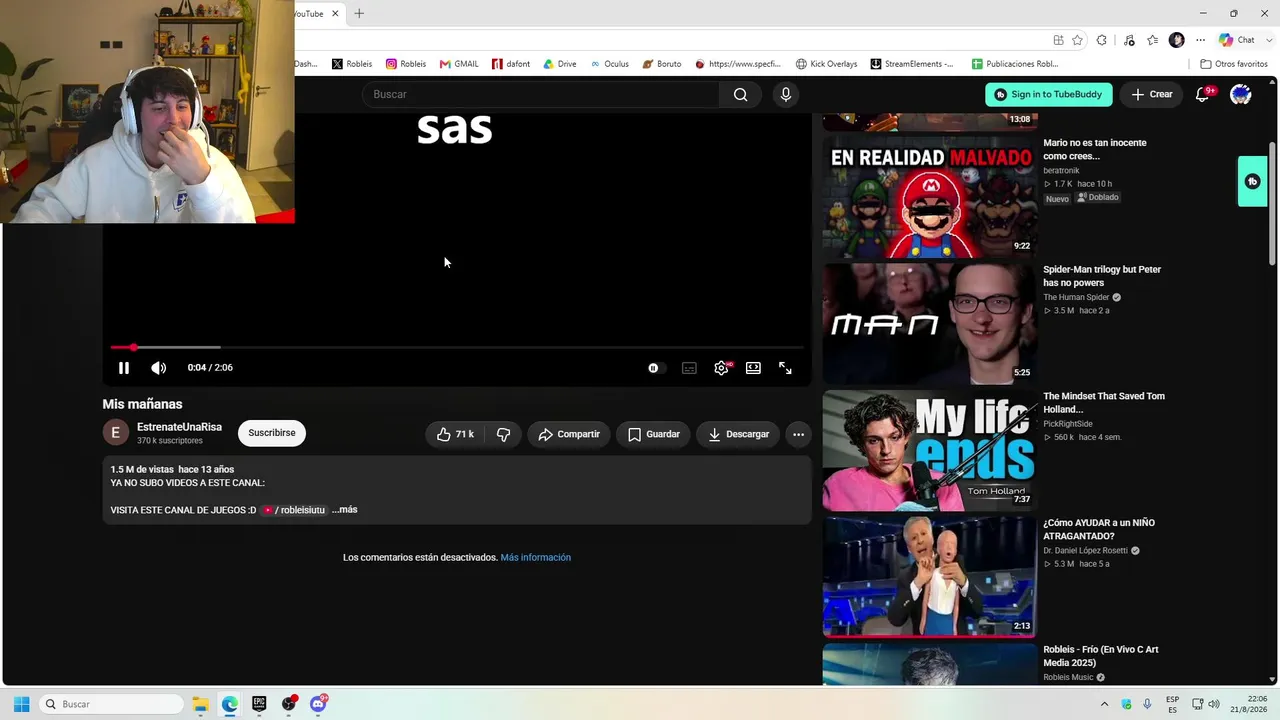The image size is (1280, 720).
Task: Open EstrenateUnaRisa channel name link
Action: click(x=179, y=427)
